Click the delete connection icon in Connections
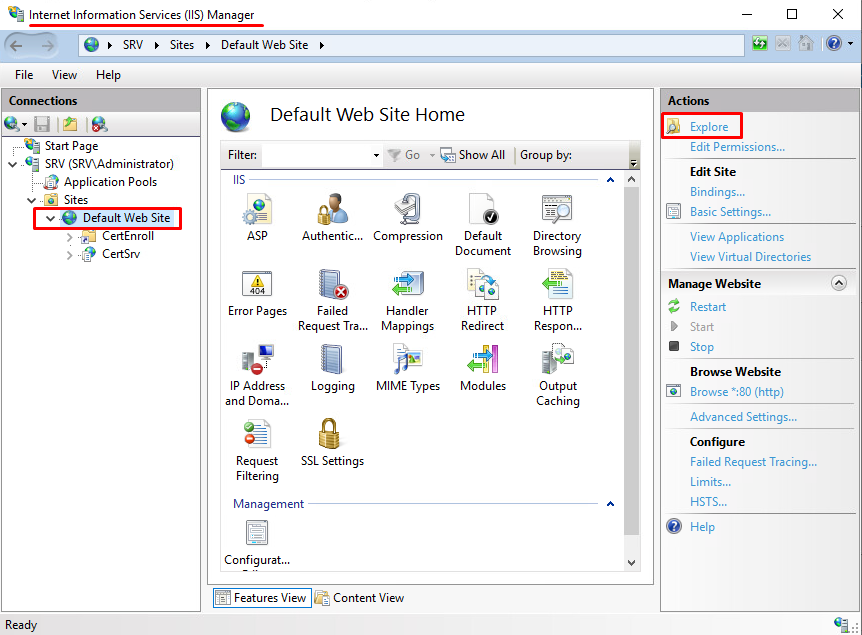 point(100,124)
